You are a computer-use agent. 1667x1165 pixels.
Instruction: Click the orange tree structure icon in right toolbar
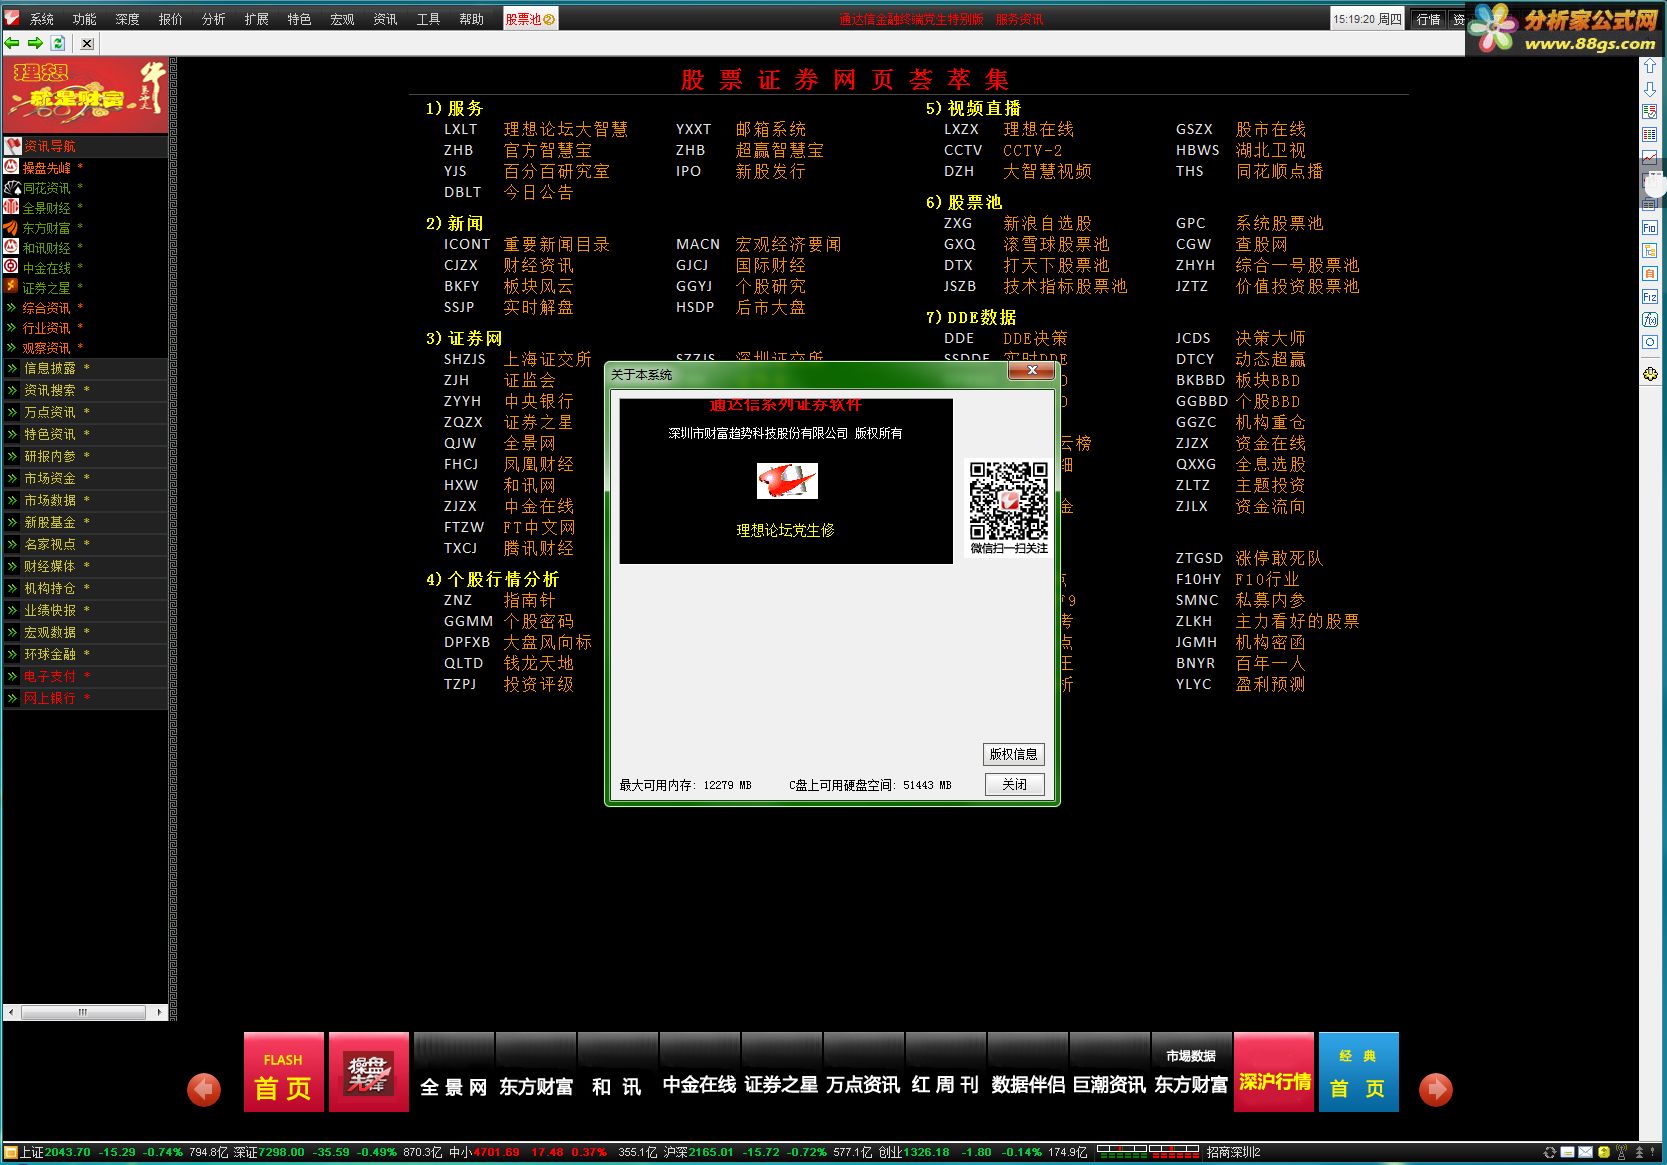1650,251
